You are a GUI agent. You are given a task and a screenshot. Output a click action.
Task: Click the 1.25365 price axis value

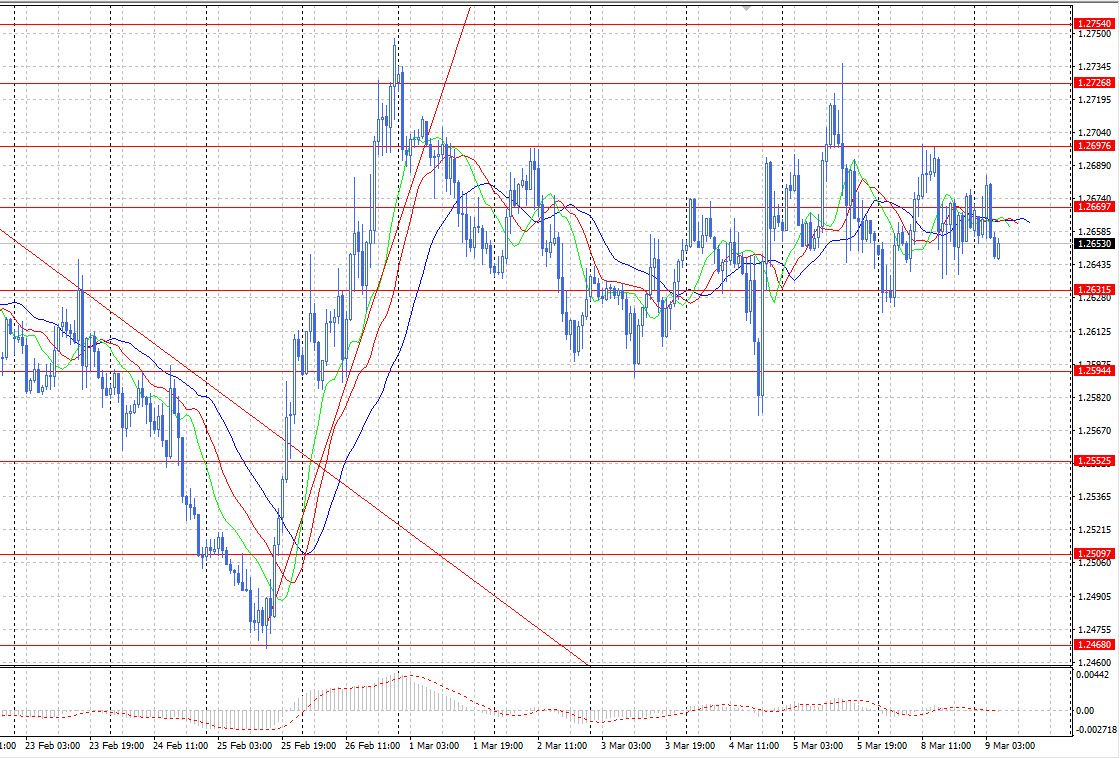point(1094,497)
